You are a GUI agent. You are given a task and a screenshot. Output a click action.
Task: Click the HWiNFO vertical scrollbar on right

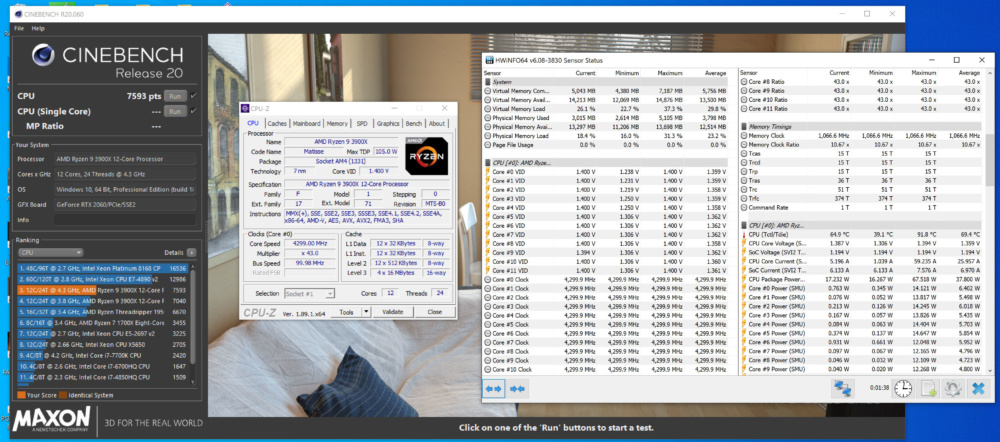(x=989, y=159)
